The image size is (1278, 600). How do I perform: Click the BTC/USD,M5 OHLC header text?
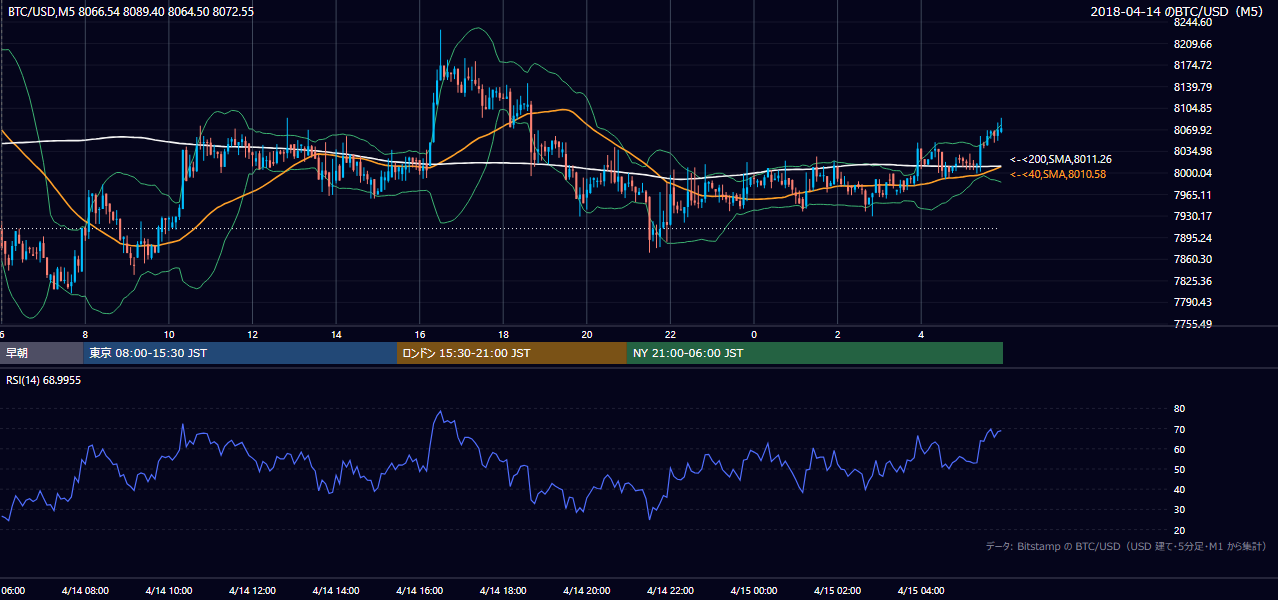(129, 12)
